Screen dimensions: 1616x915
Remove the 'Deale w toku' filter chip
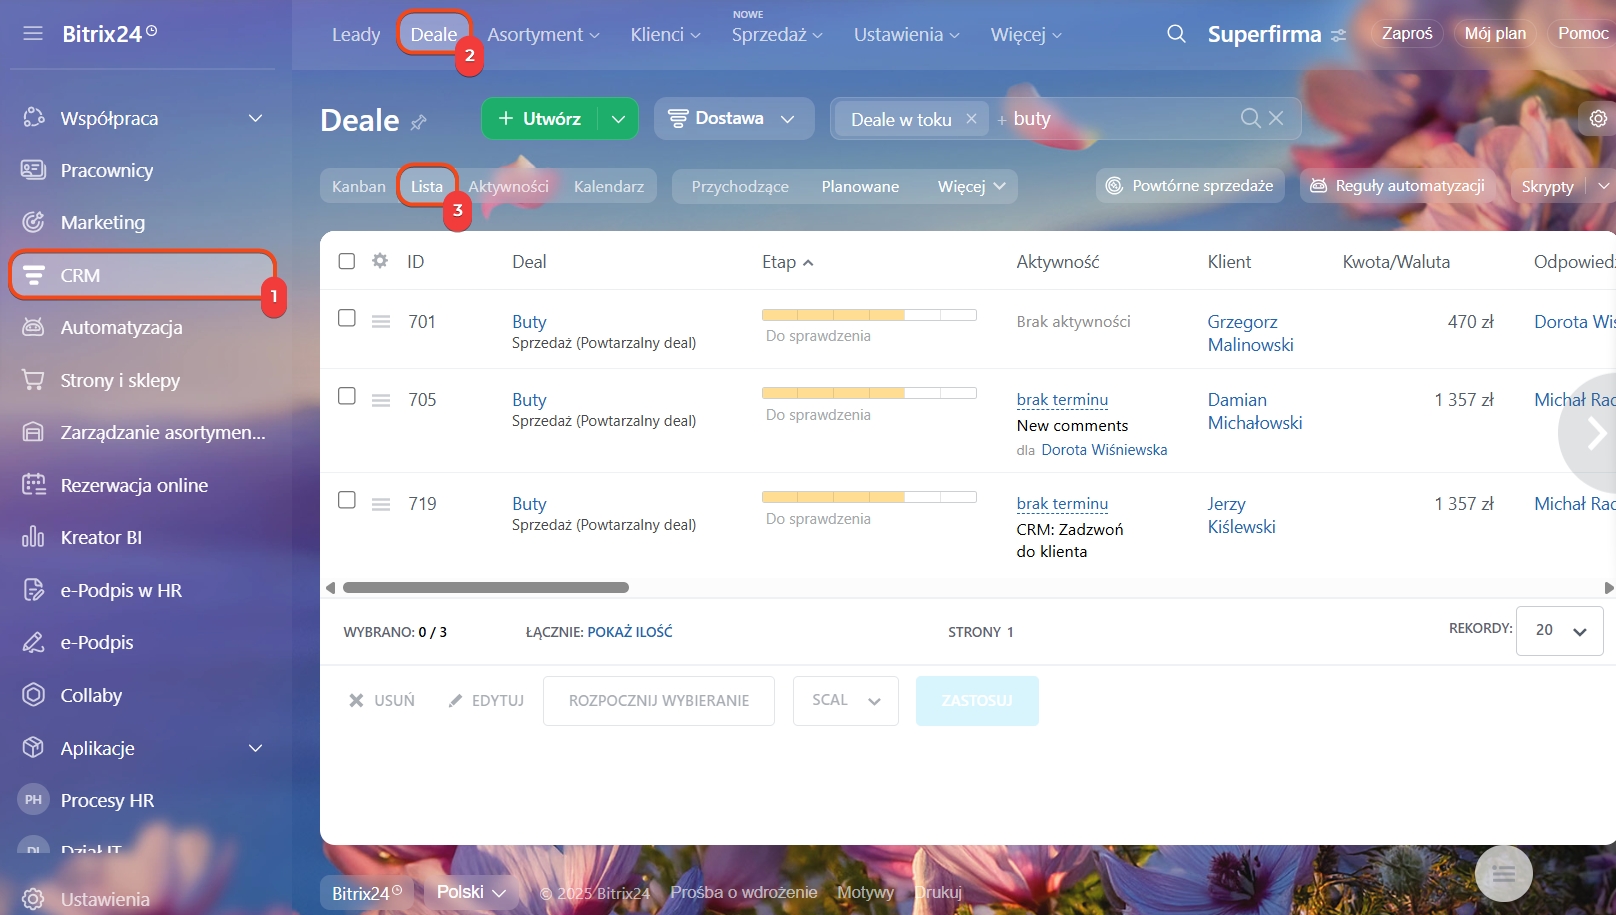(971, 118)
